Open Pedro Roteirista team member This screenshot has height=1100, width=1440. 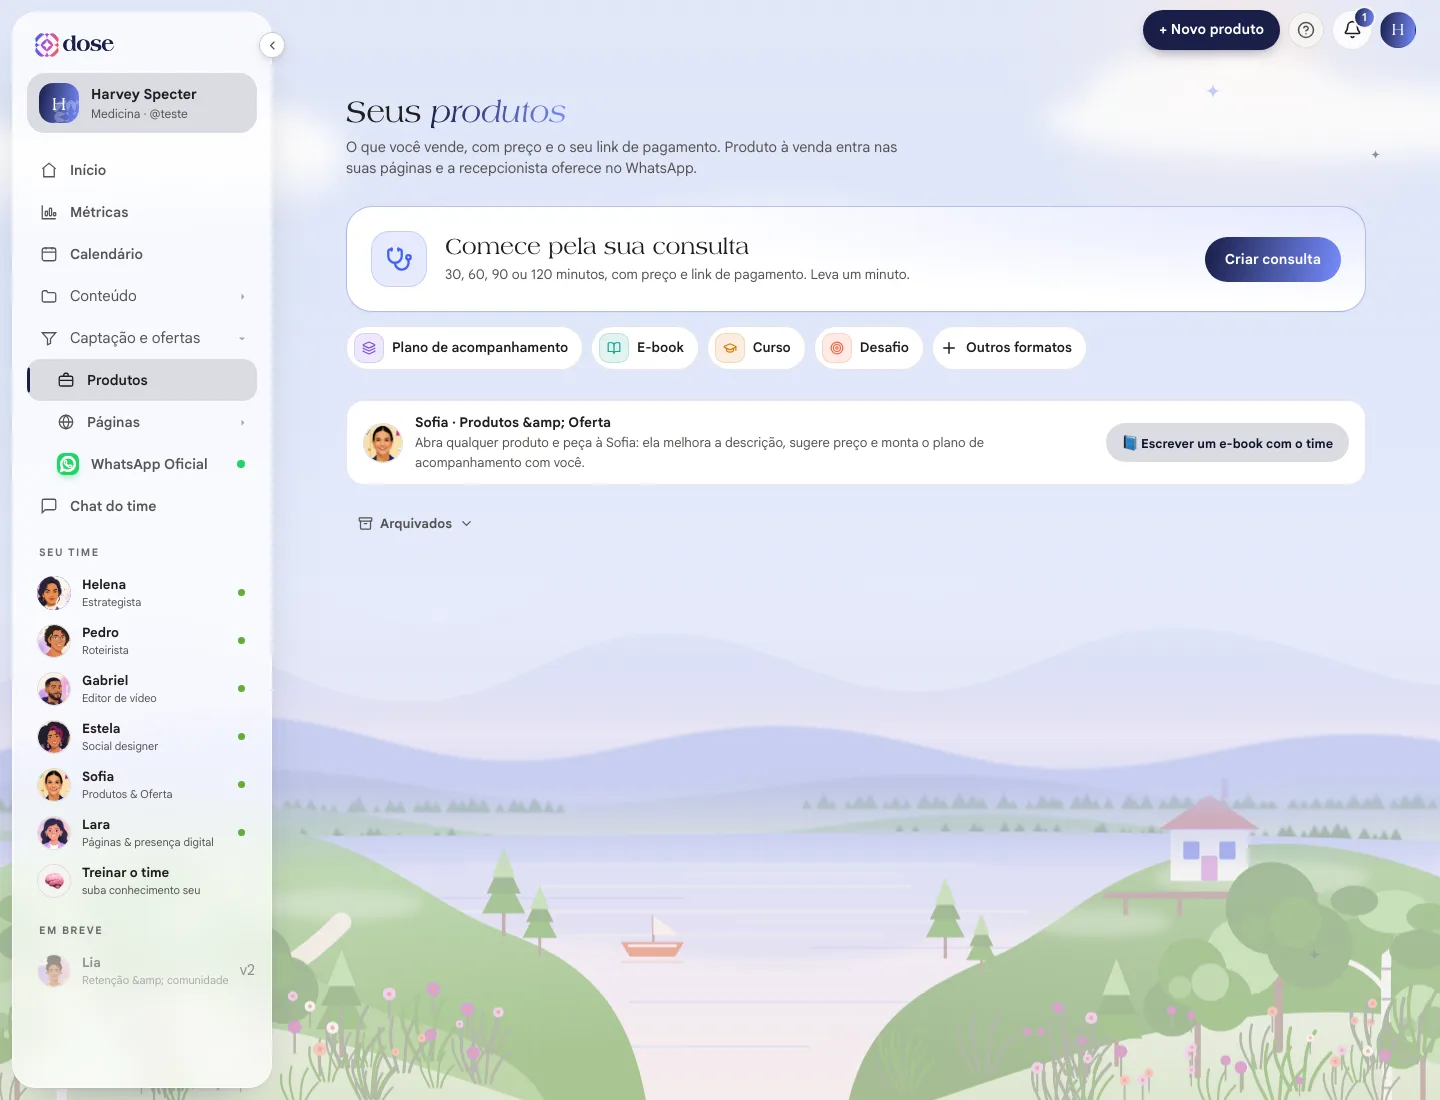[x=142, y=640]
